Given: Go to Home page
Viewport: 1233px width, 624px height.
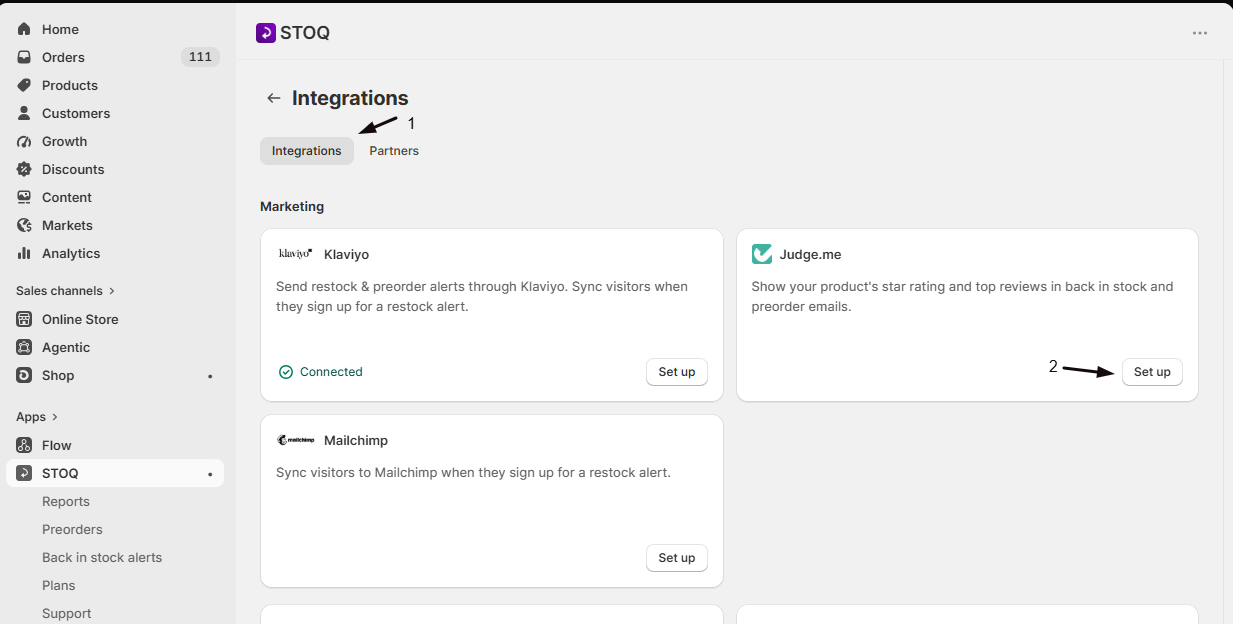Looking at the screenshot, I should [x=60, y=29].
